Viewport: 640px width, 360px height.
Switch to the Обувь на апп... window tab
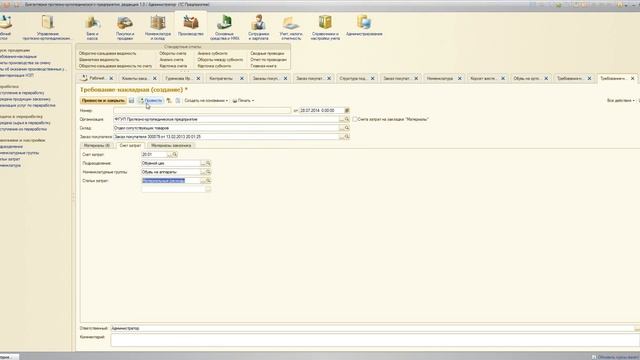click(527, 78)
